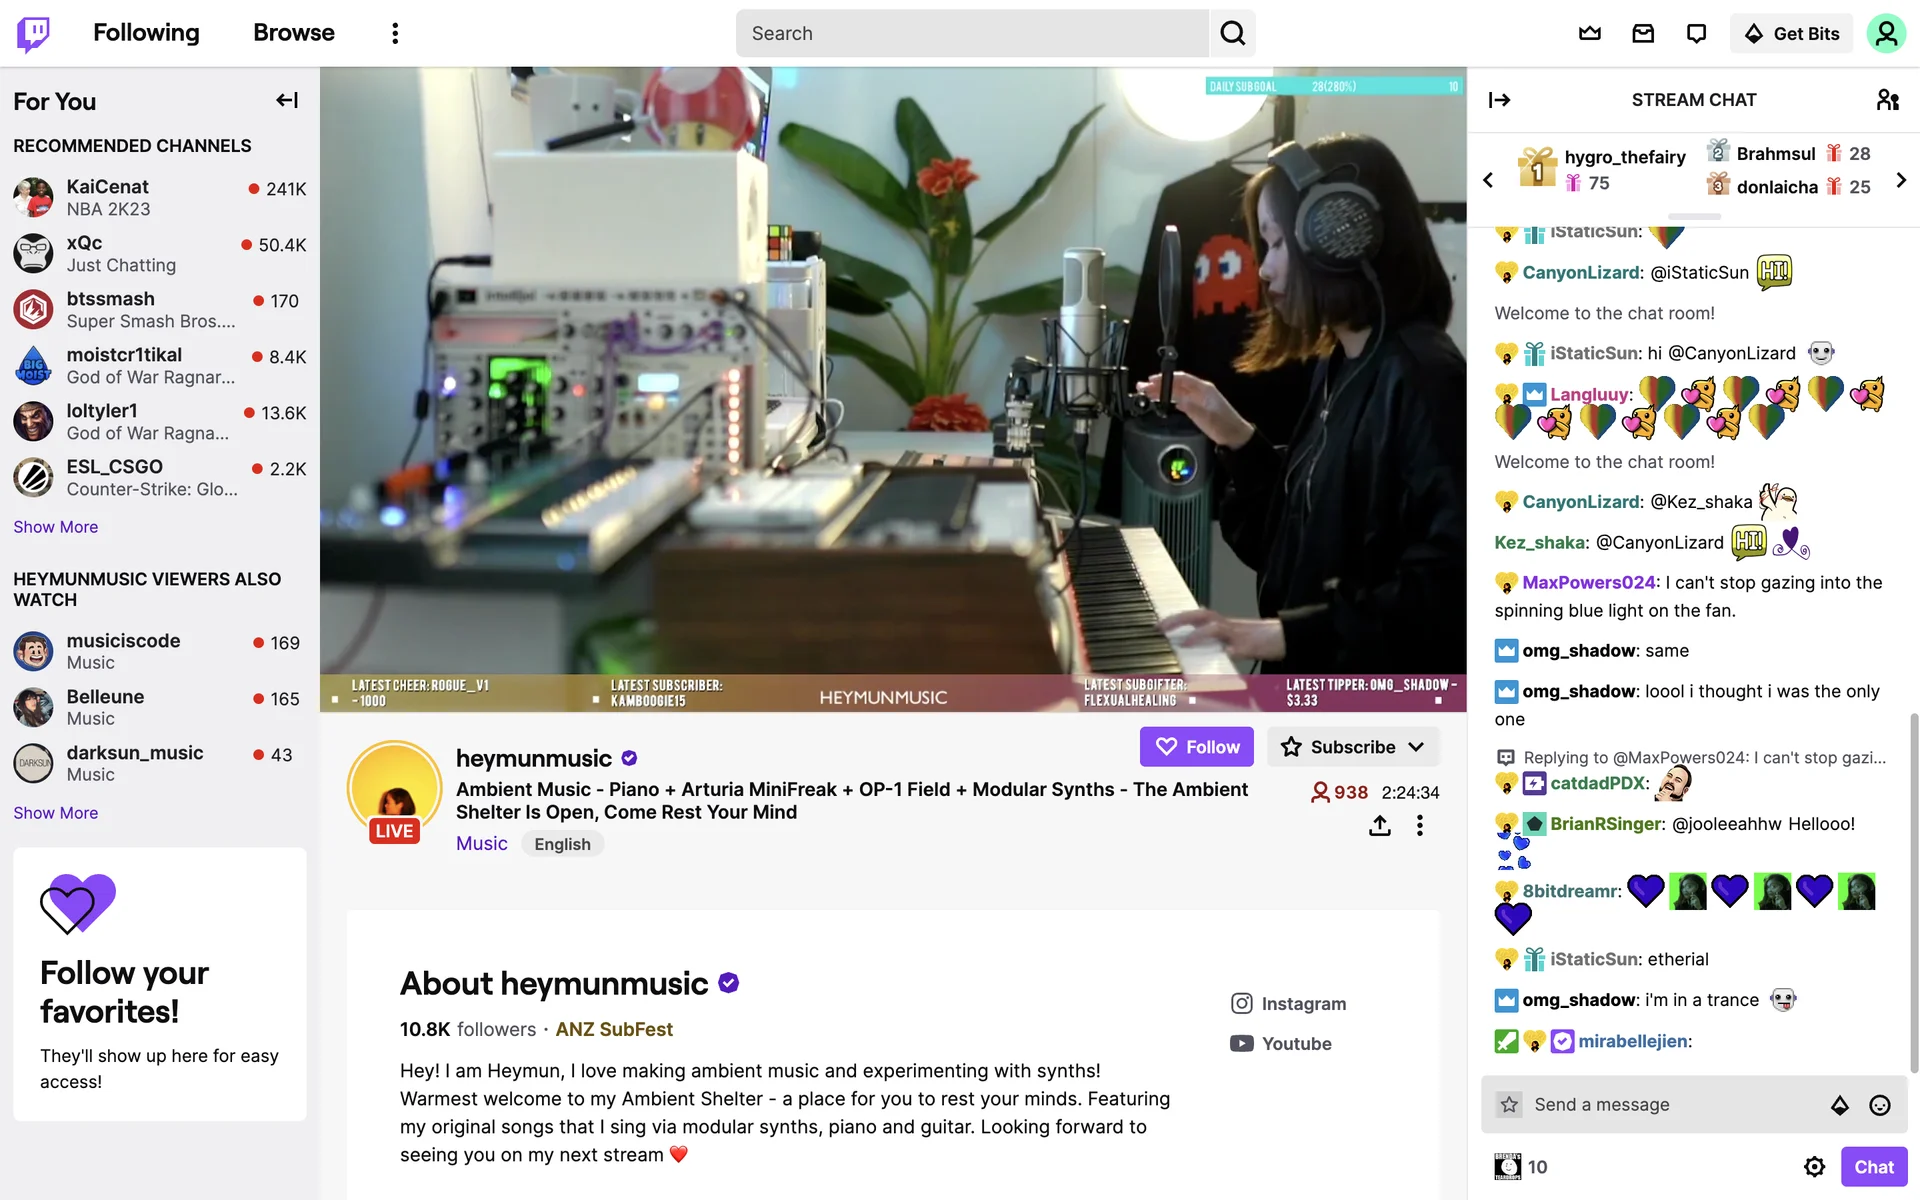Open the user profile avatar menu
Image resolution: width=1920 pixels, height=1200 pixels.
[1886, 33]
